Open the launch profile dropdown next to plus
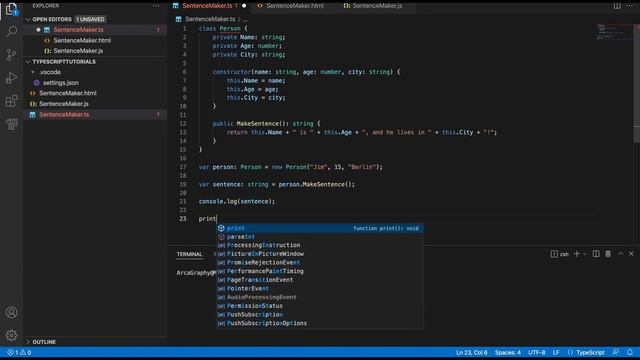 pyautogui.click(x=584, y=254)
